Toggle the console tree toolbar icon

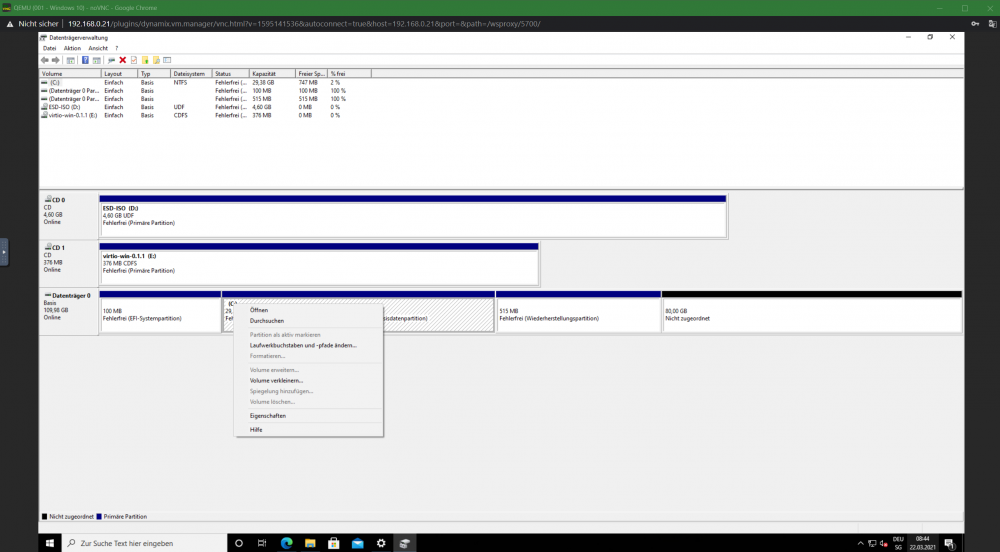click(x=71, y=60)
